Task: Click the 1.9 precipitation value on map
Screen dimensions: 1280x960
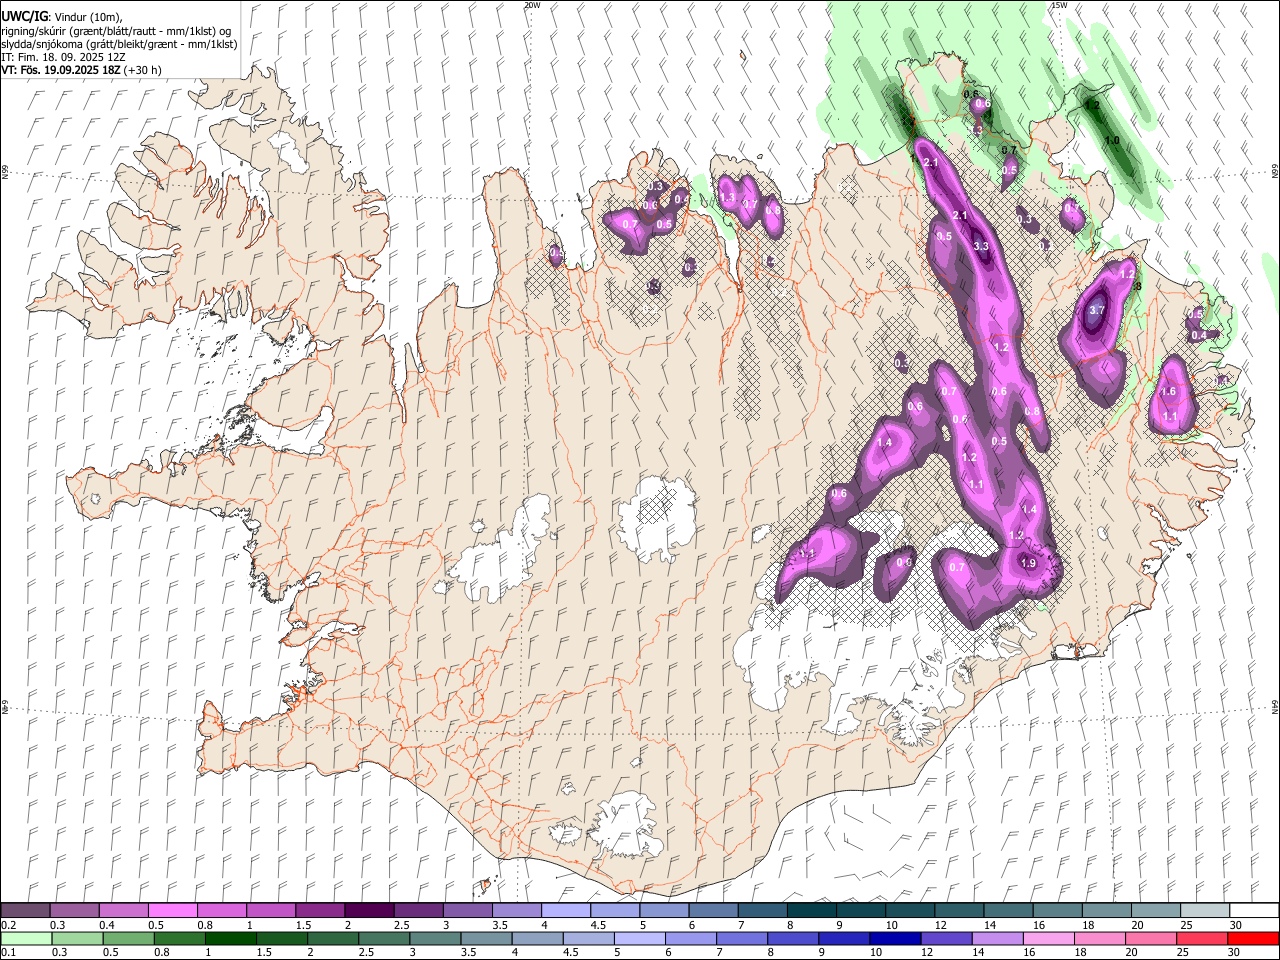Action: pyautogui.click(x=1028, y=563)
